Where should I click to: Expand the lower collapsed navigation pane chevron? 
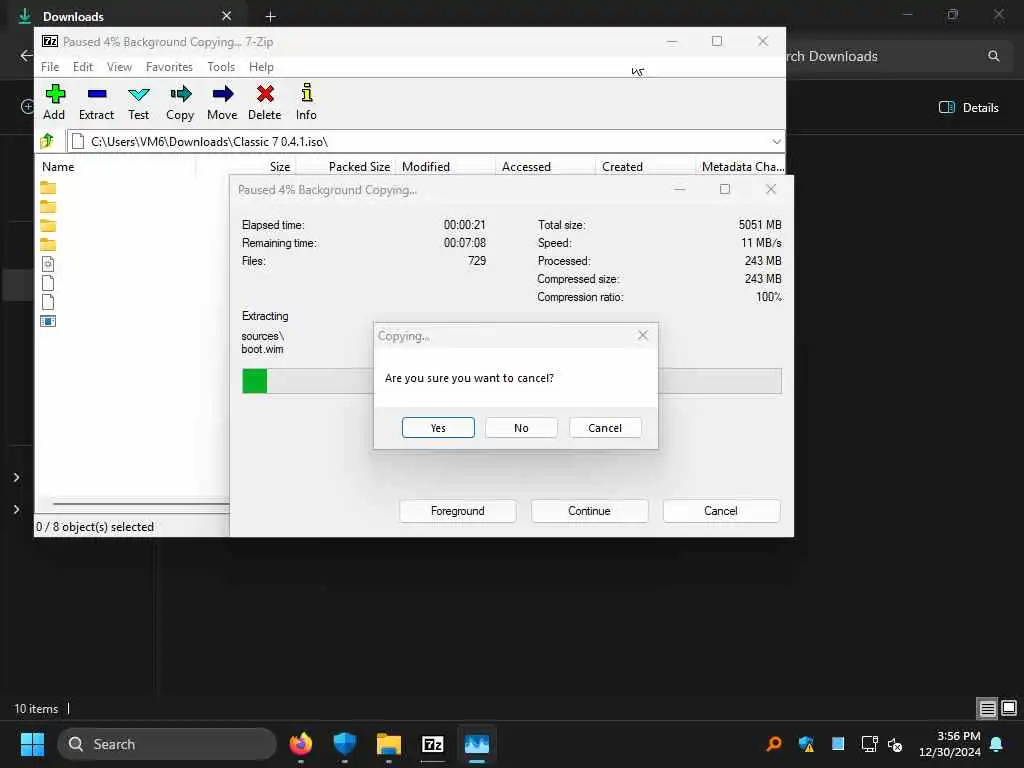point(16,509)
